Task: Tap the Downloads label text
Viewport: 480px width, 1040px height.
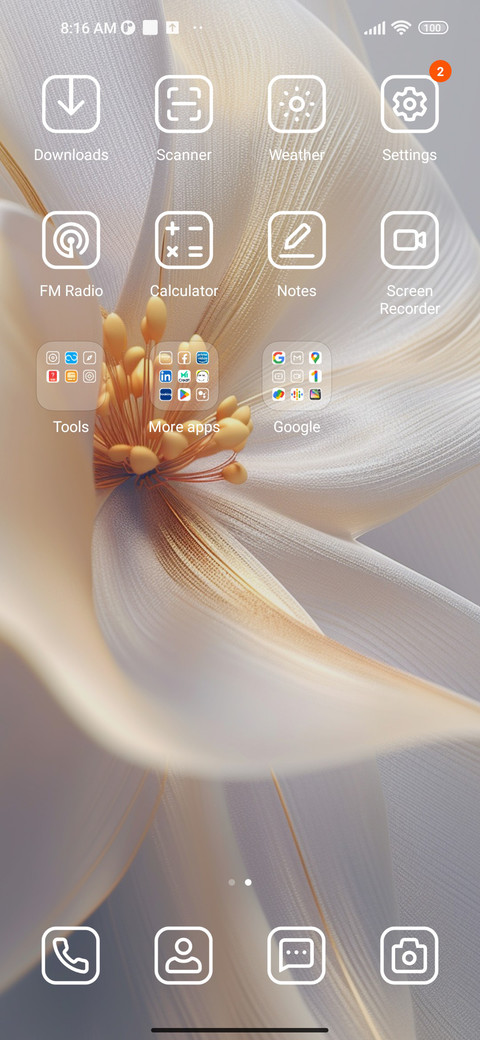Action: pos(71,155)
